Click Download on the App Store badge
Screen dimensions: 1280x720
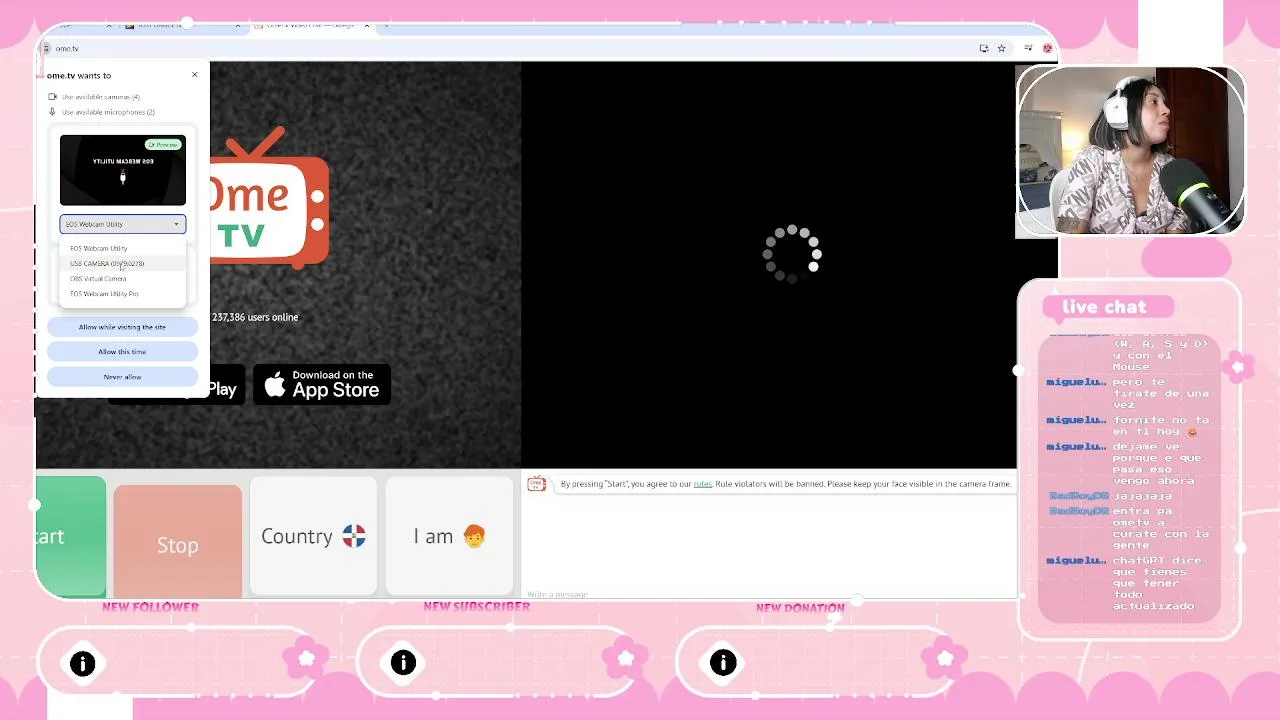coord(322,385)
